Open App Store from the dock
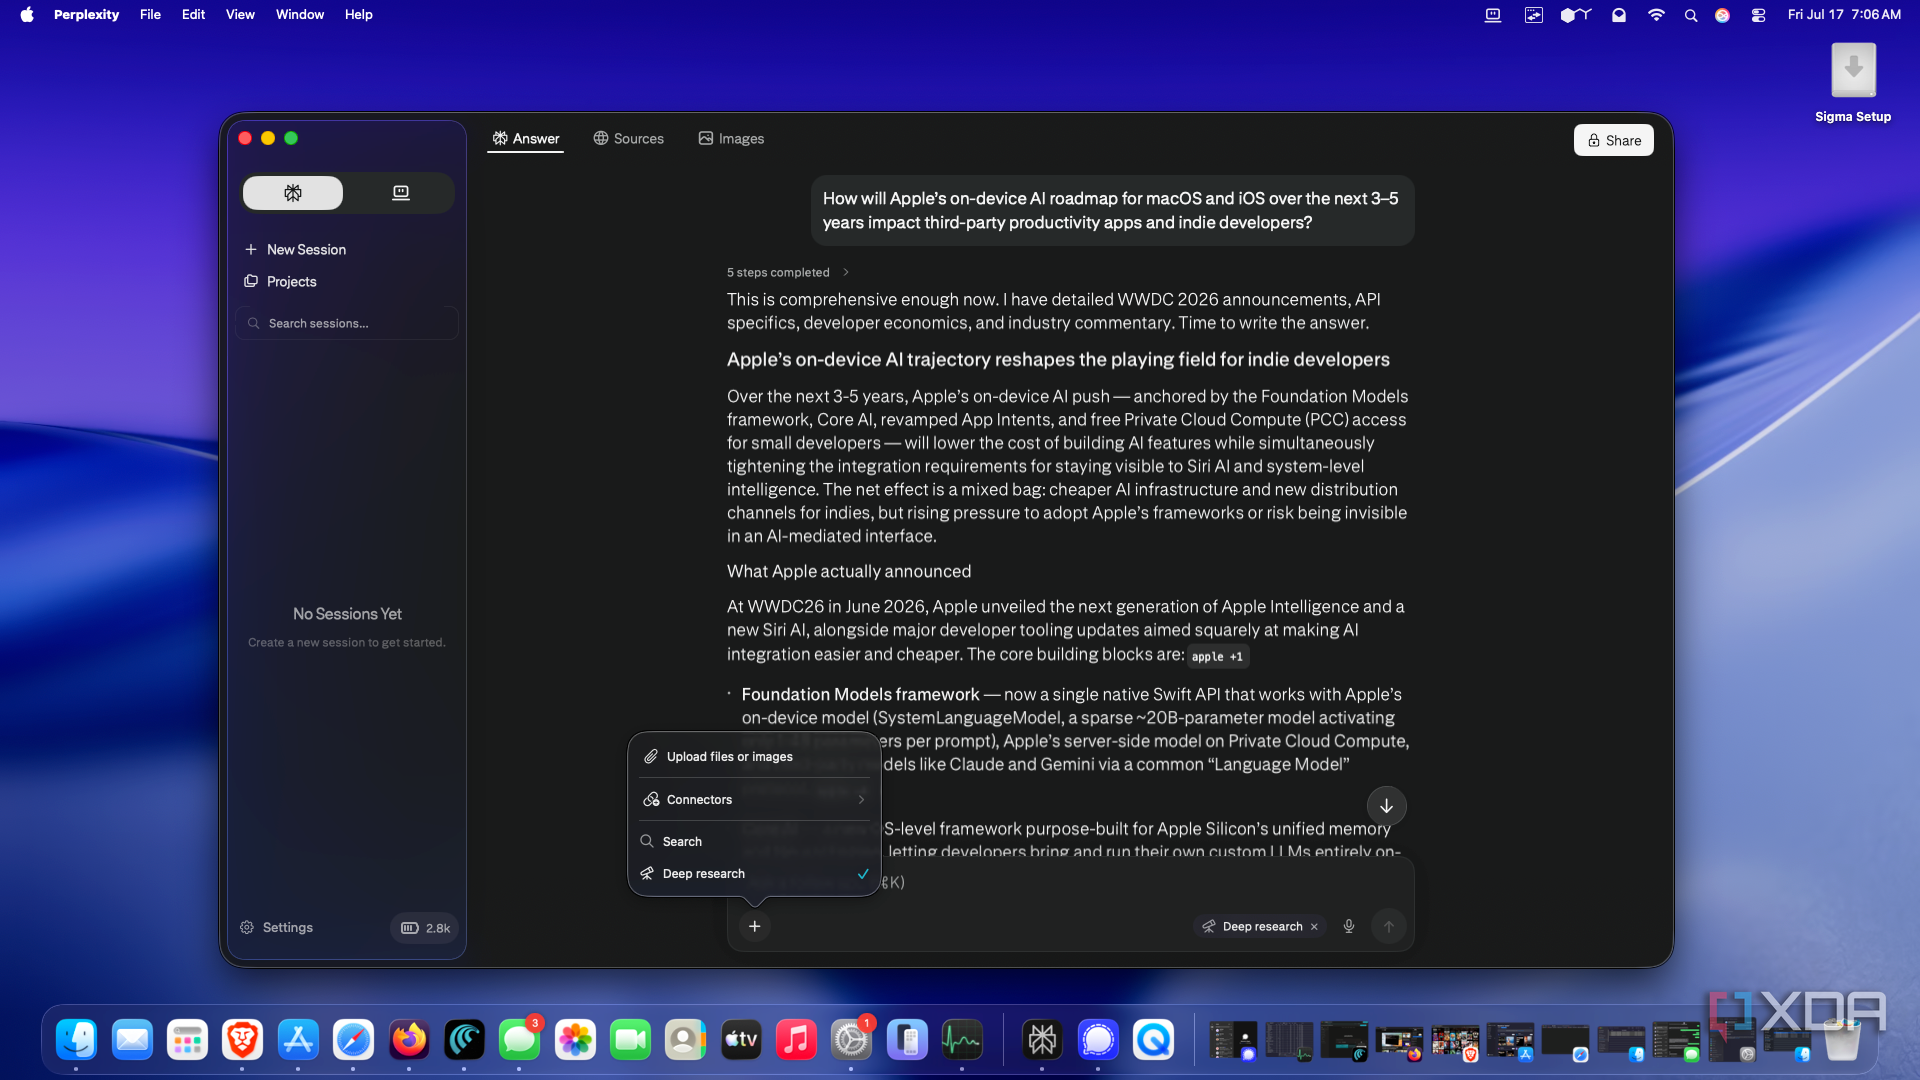 point(298,1041)
